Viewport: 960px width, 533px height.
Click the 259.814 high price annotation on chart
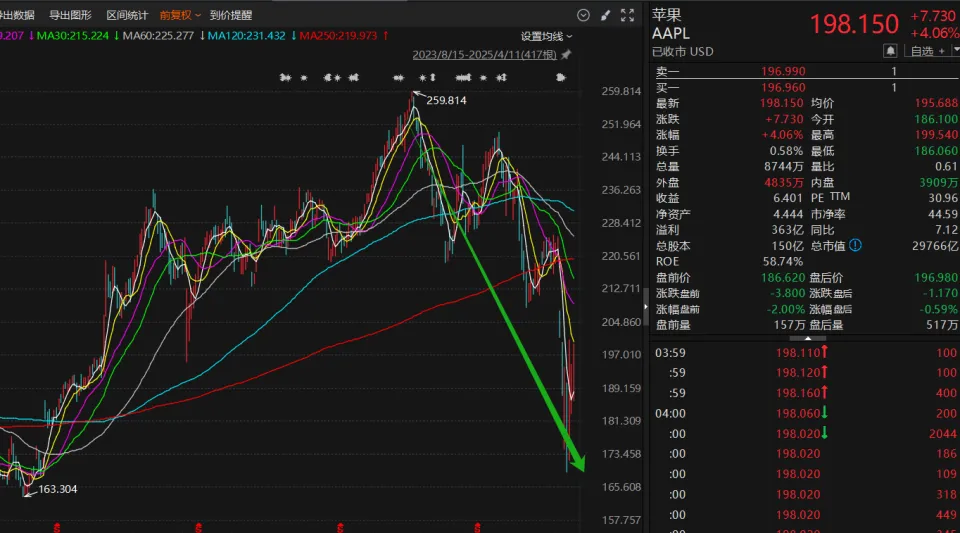coord(446,100)
